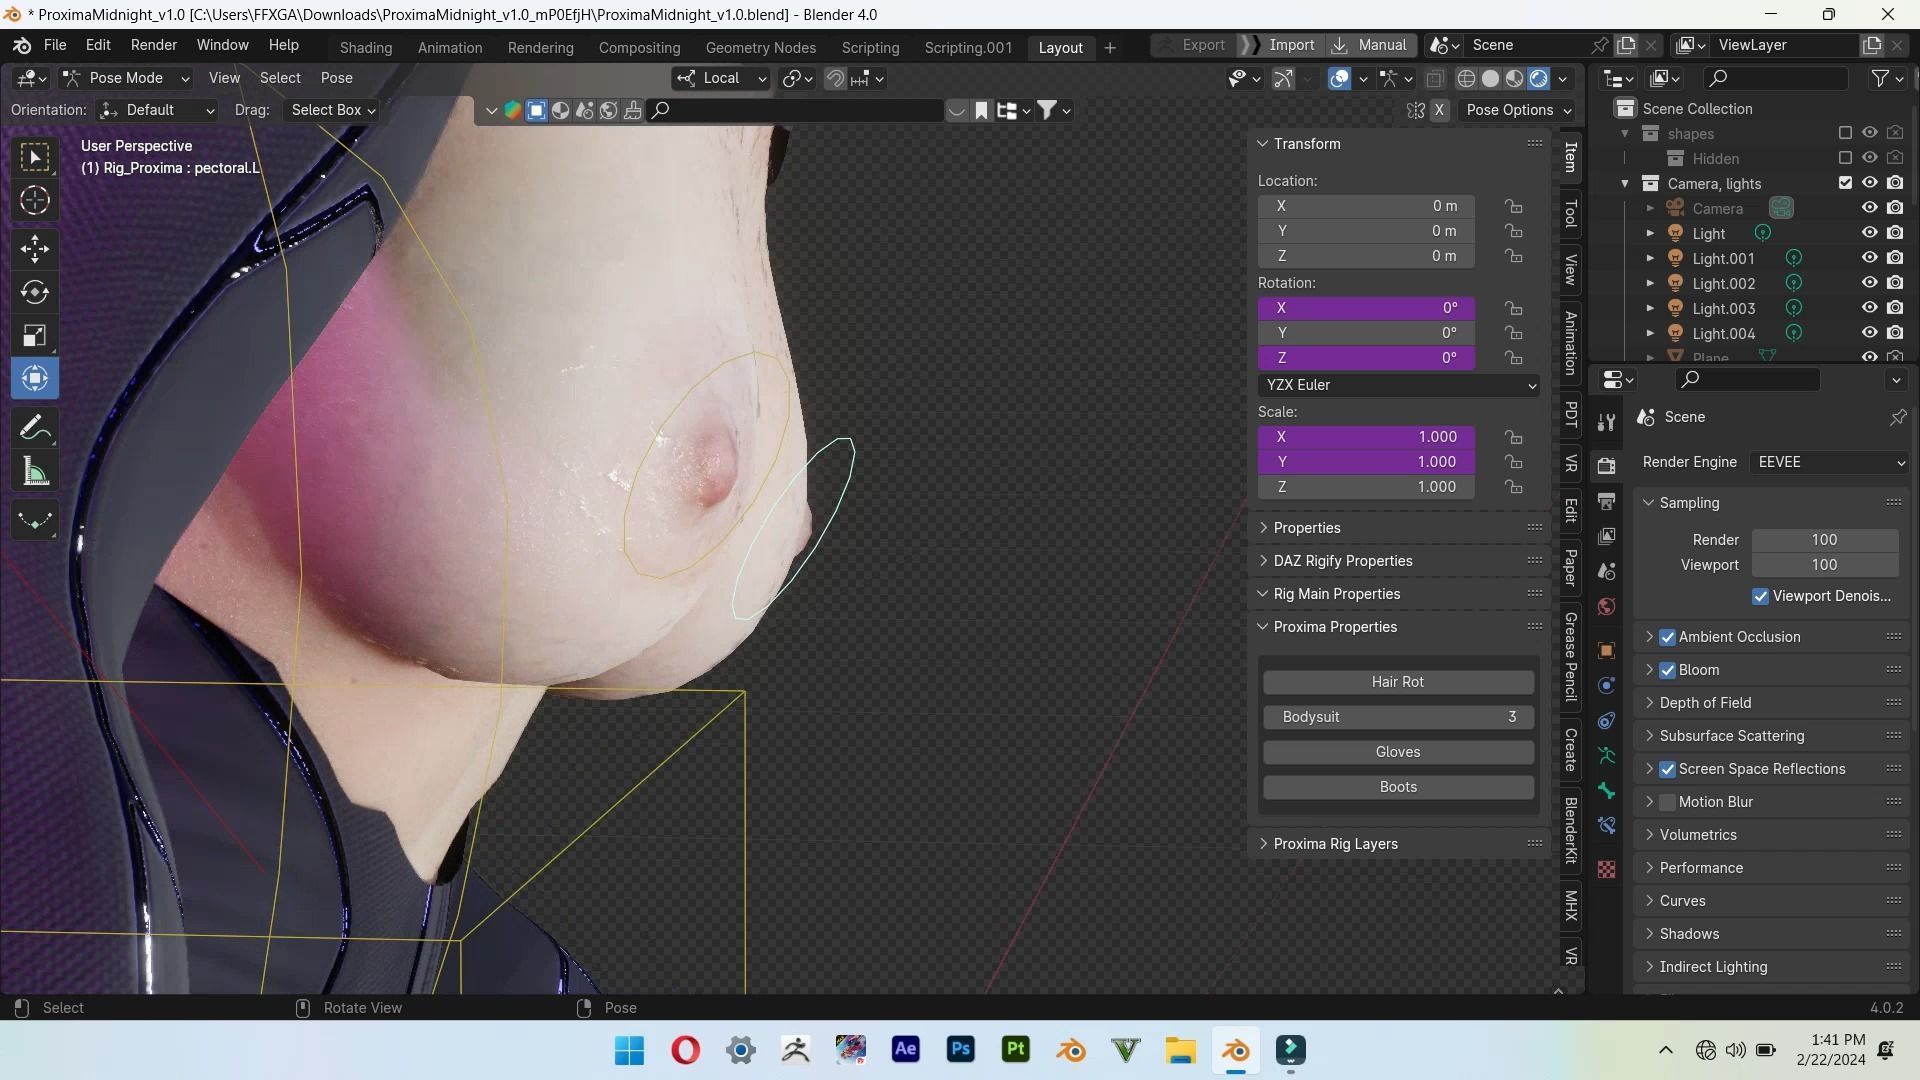Open the Render menu

(153, 45)
